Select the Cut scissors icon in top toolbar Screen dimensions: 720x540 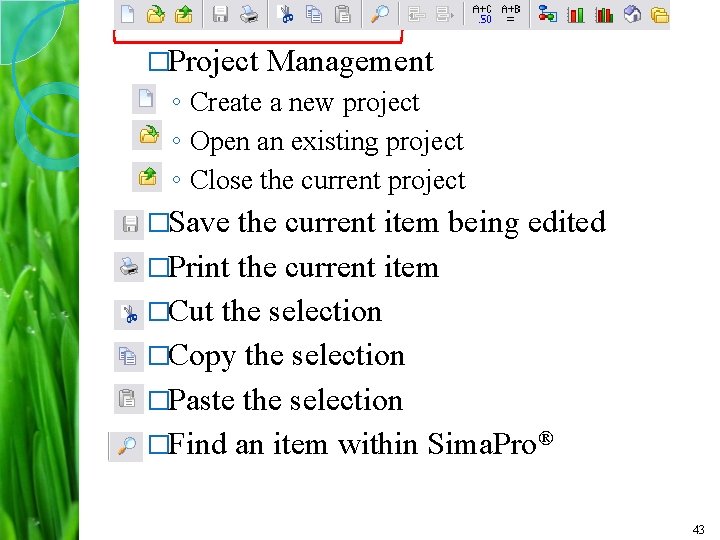tap(286, 14)
